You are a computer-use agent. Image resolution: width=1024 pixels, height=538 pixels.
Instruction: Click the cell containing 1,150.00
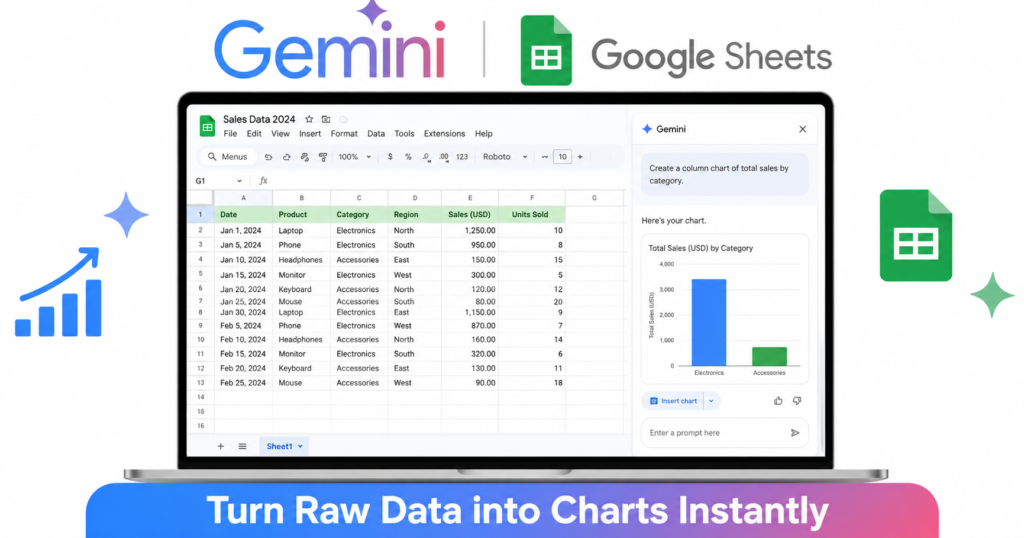pos(470,313)
